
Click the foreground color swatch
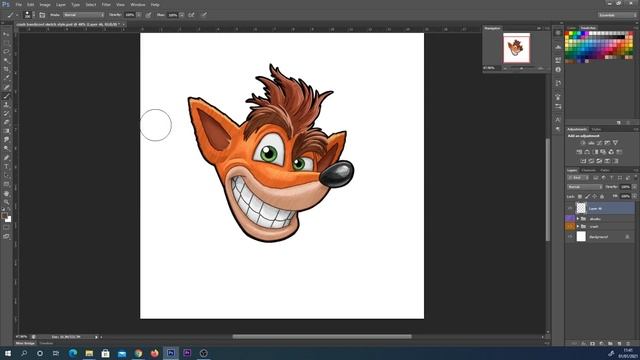[x=4, y=216]
